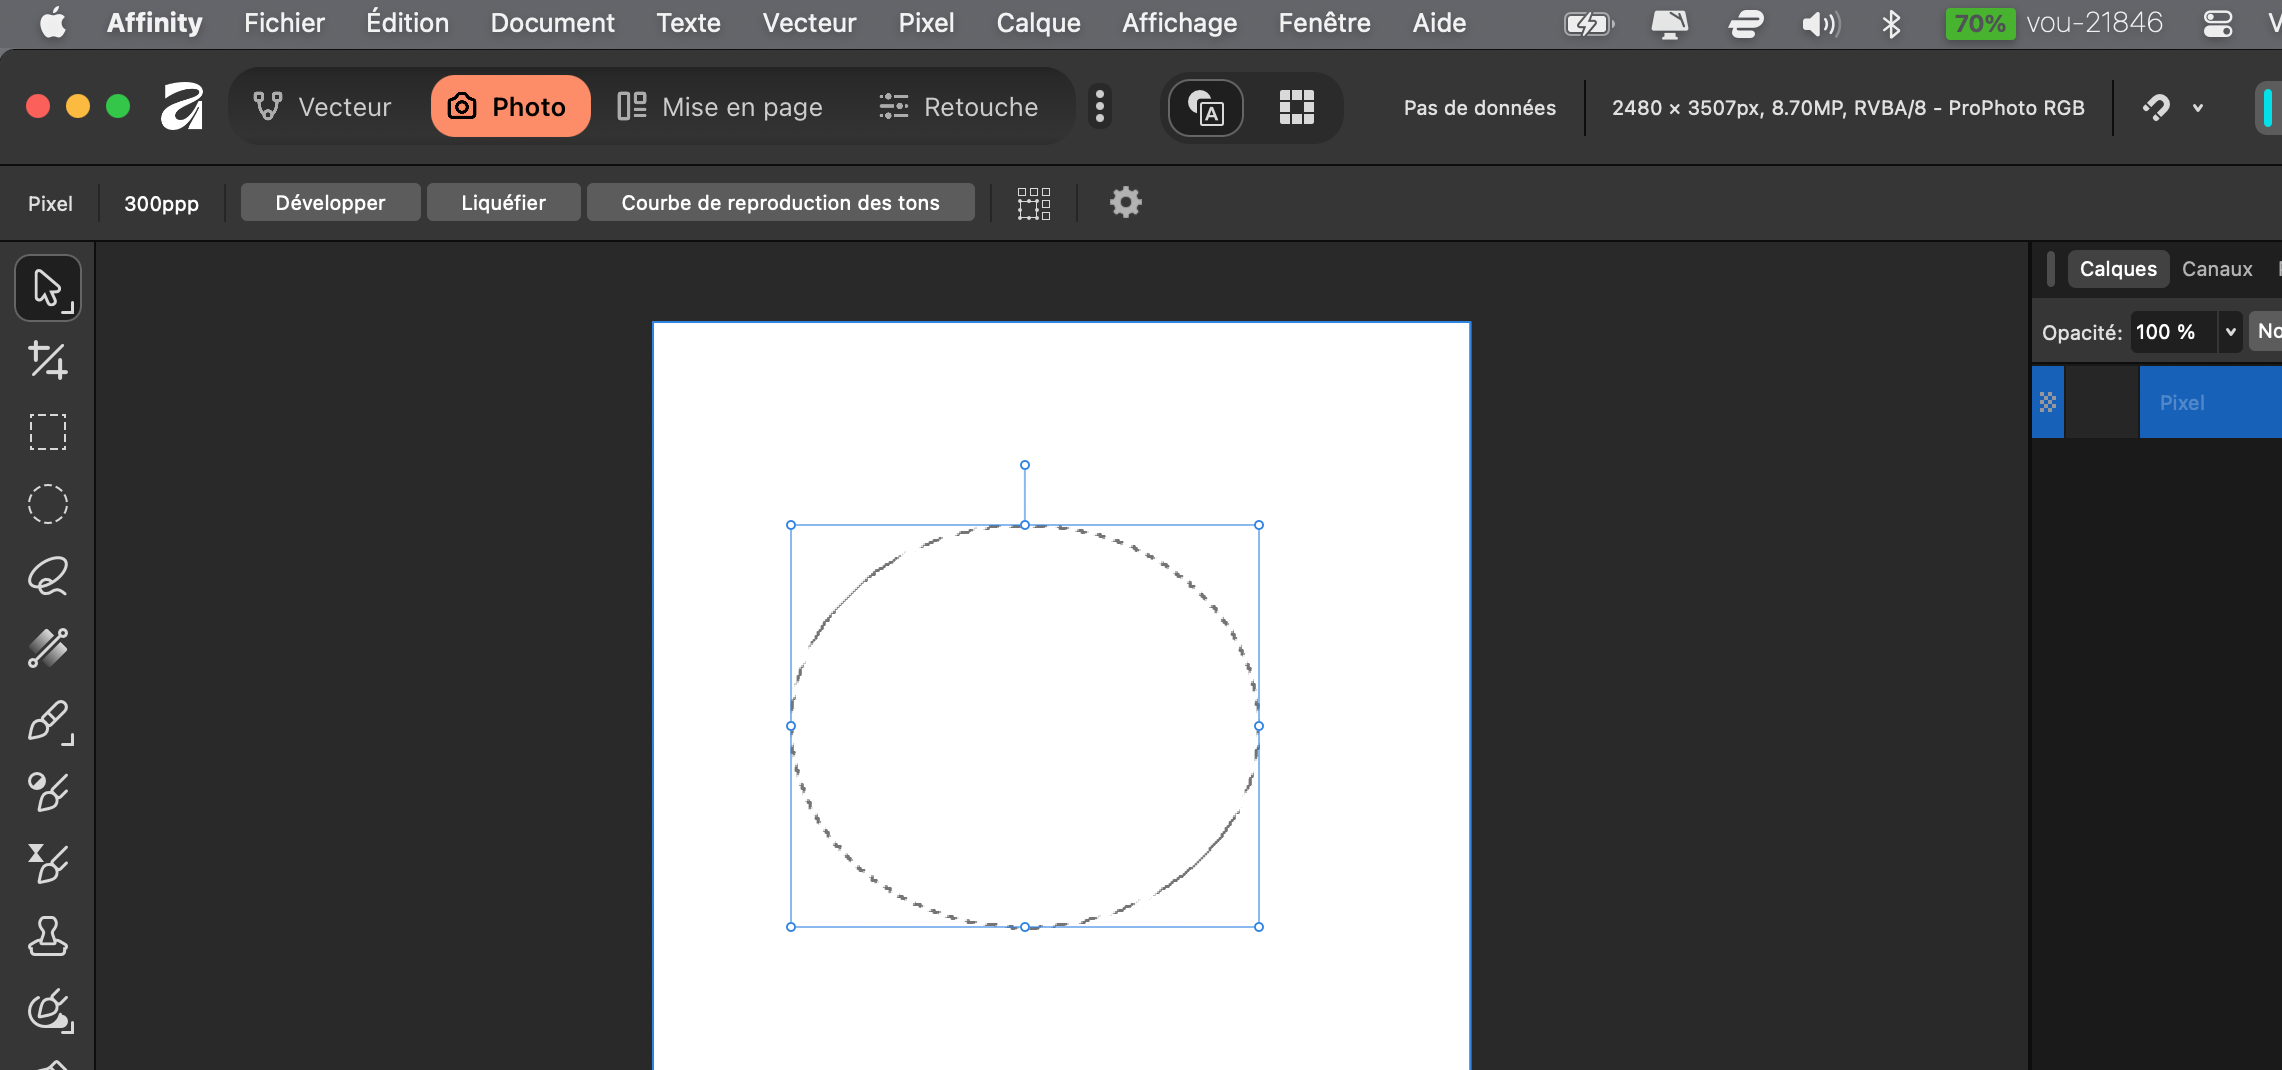Click the shapes and text frame toolbar icon
This screenshot has width=2282, height=1070.
(1206, 107)
